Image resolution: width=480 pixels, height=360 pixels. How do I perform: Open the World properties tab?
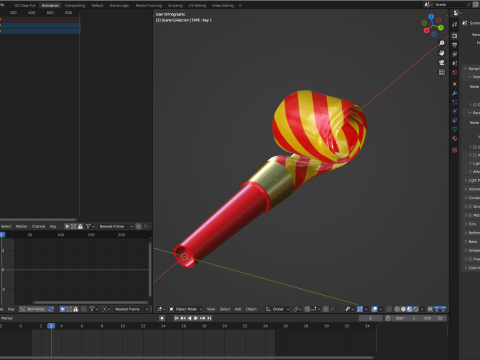coord(455,72)
